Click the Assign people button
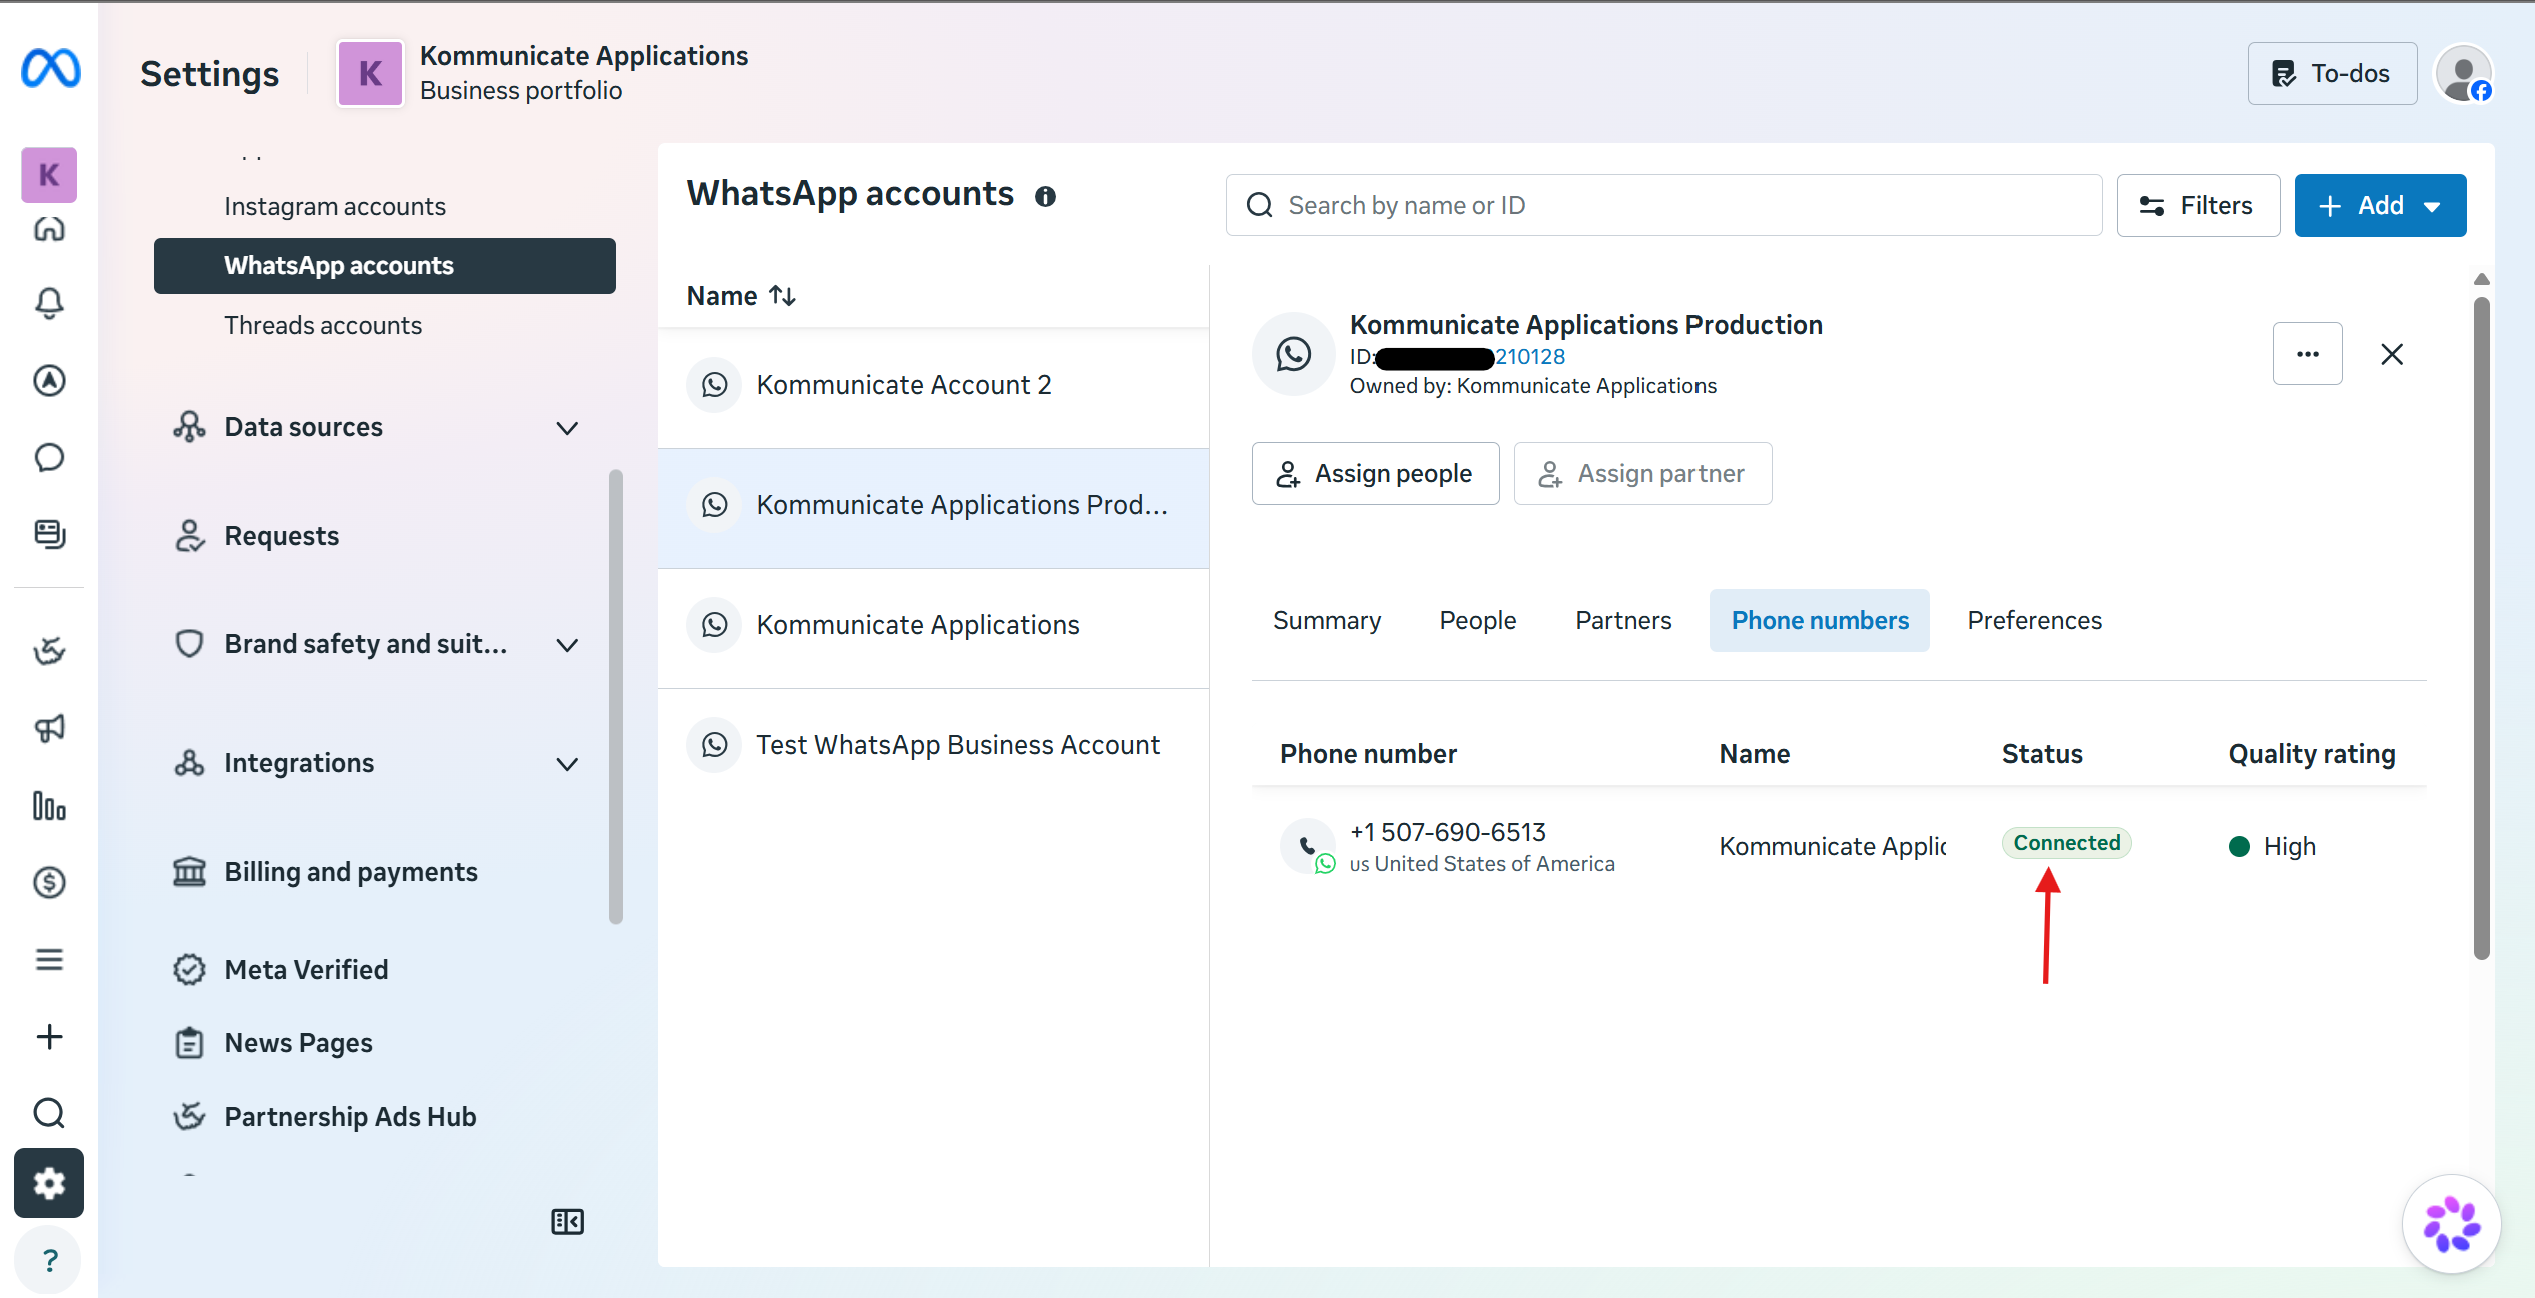Image resolution: width=2535 pixels, height=1298 pixels. click(x=1375, y=473)
